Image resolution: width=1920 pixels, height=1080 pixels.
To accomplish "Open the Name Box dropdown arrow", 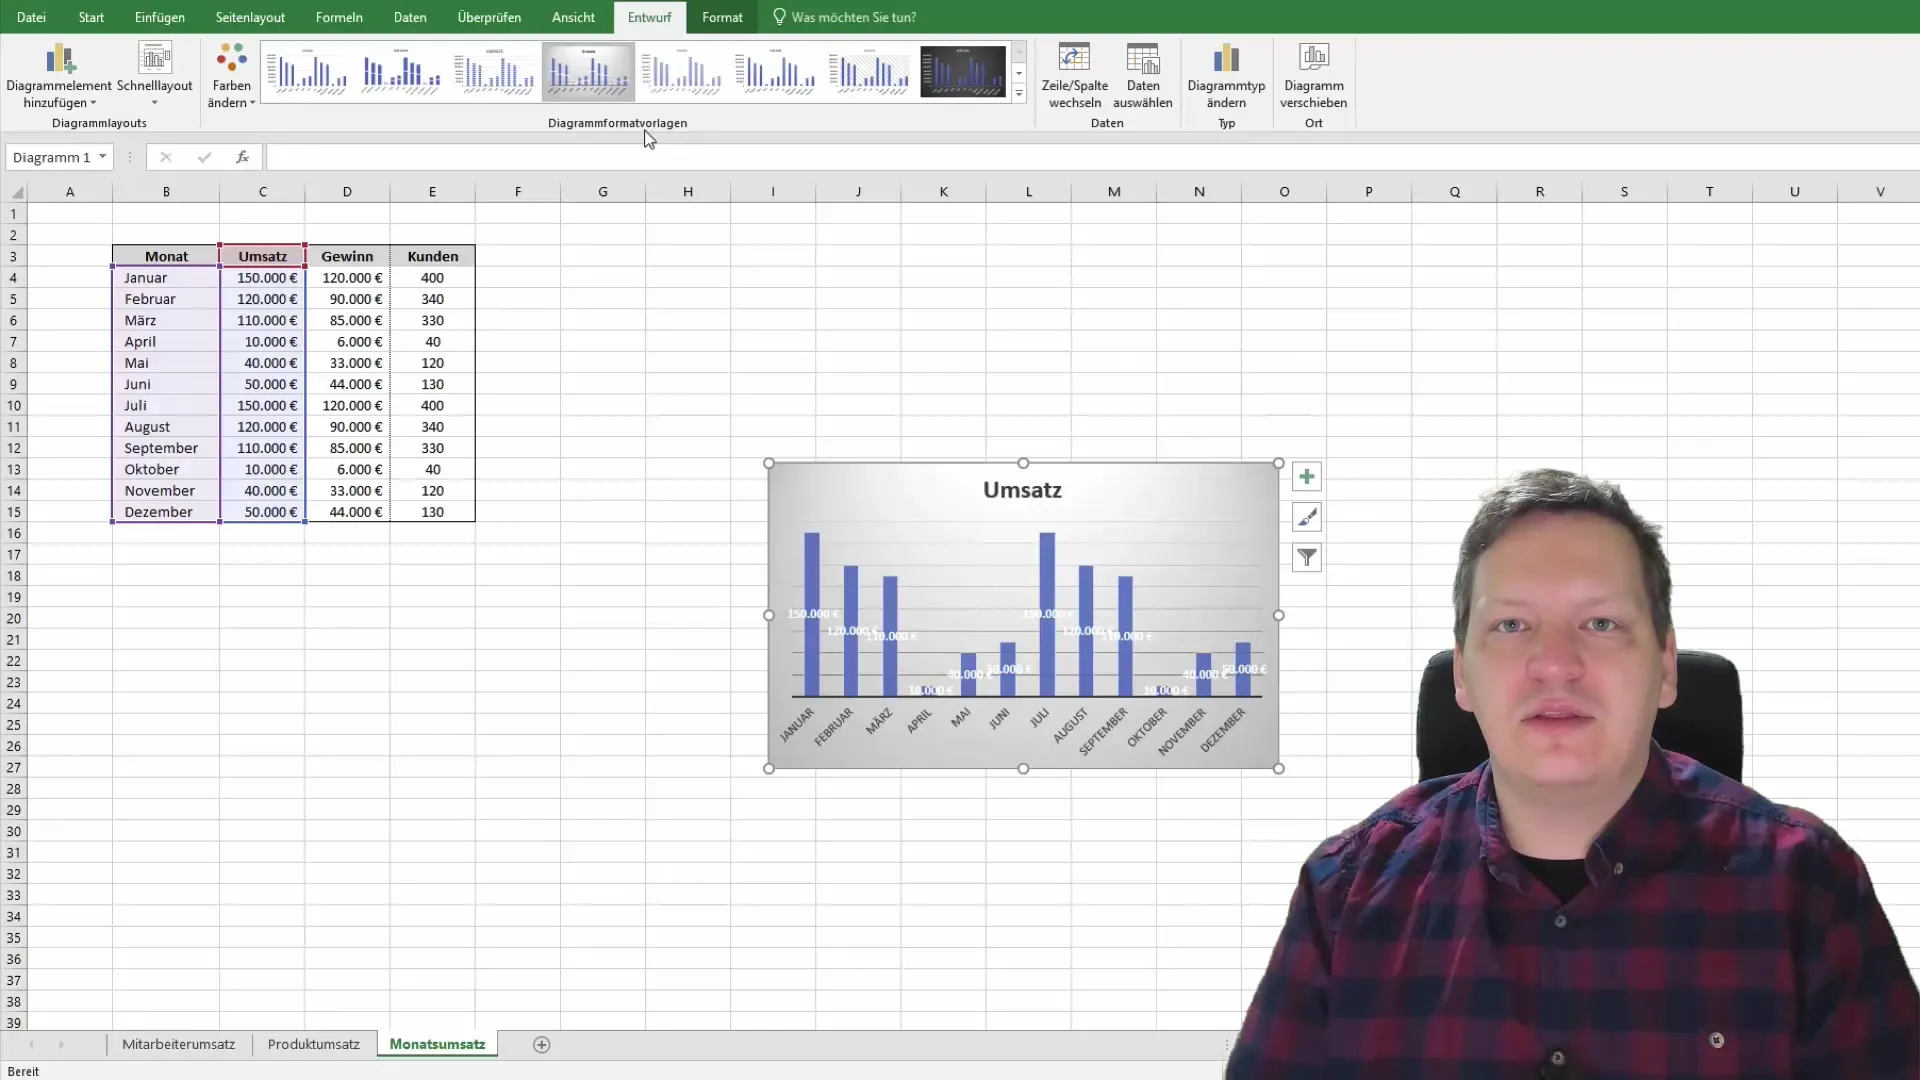I will pyautogui.click(x=102, y=157).
